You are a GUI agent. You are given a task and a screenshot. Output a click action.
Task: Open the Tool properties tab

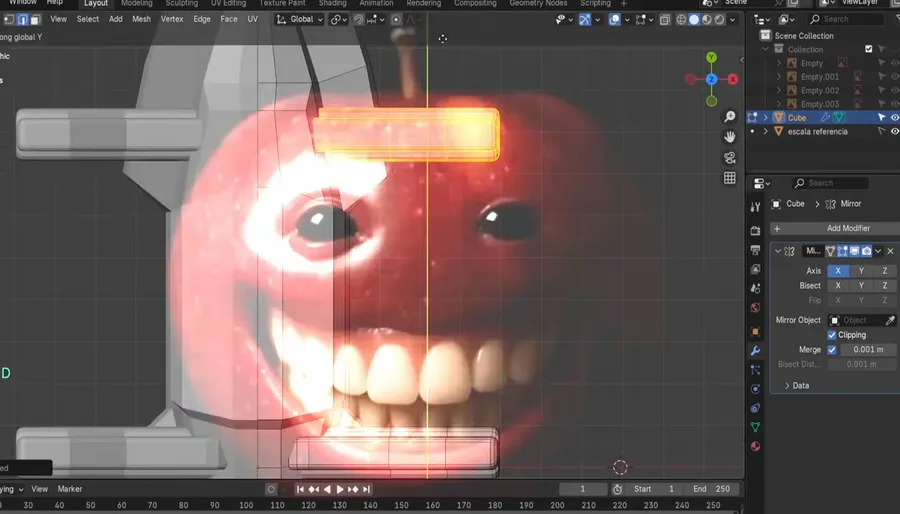pyautogui.click(x=755, y=207)
